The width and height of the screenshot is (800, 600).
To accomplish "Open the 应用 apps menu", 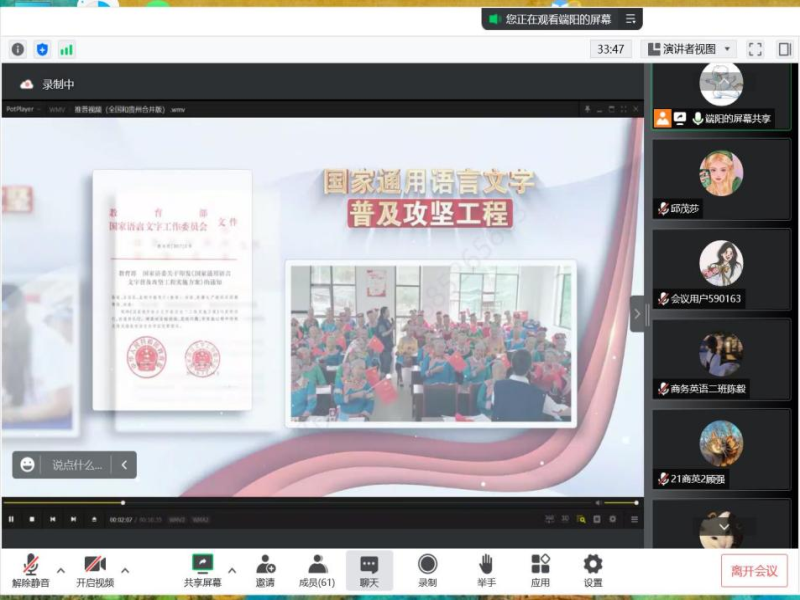I will tap(540, 570).
